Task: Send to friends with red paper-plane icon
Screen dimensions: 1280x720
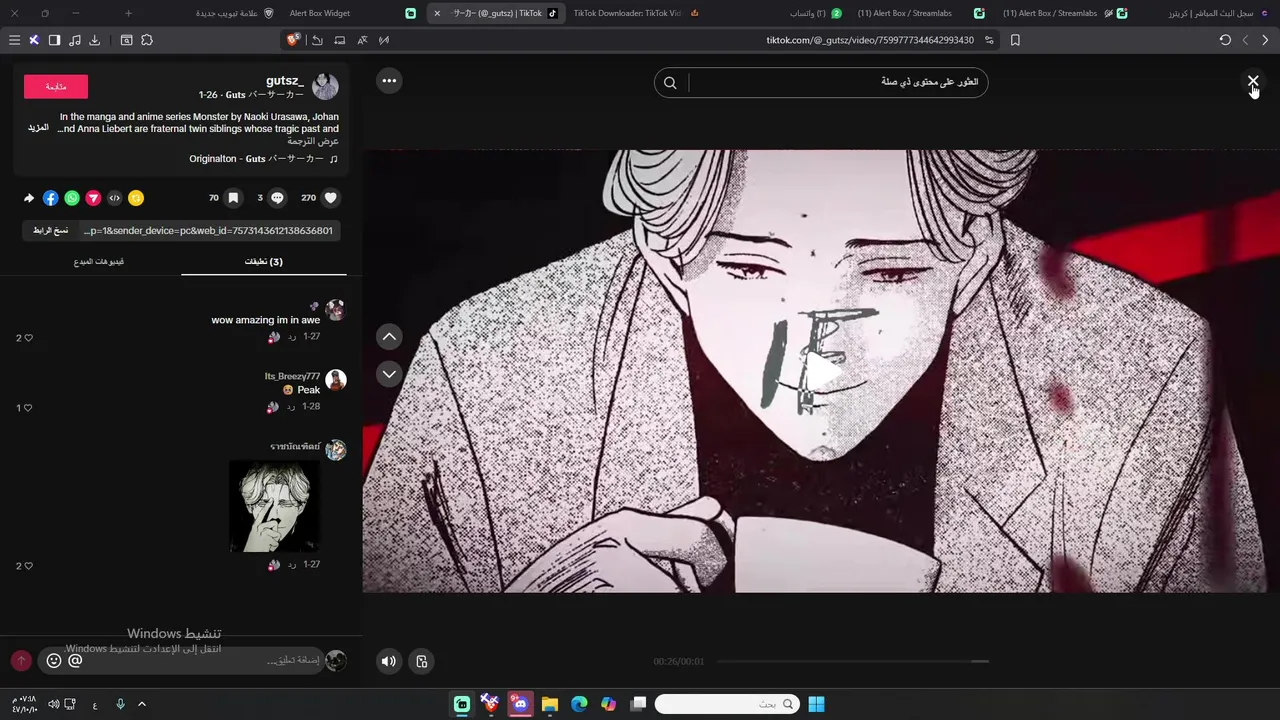Action: point(93,198)
